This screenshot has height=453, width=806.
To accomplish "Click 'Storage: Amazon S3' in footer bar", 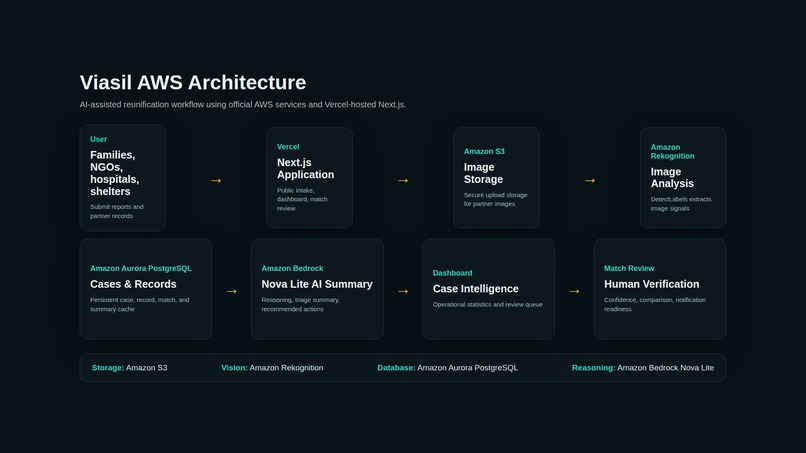I will tap(130, 368).
